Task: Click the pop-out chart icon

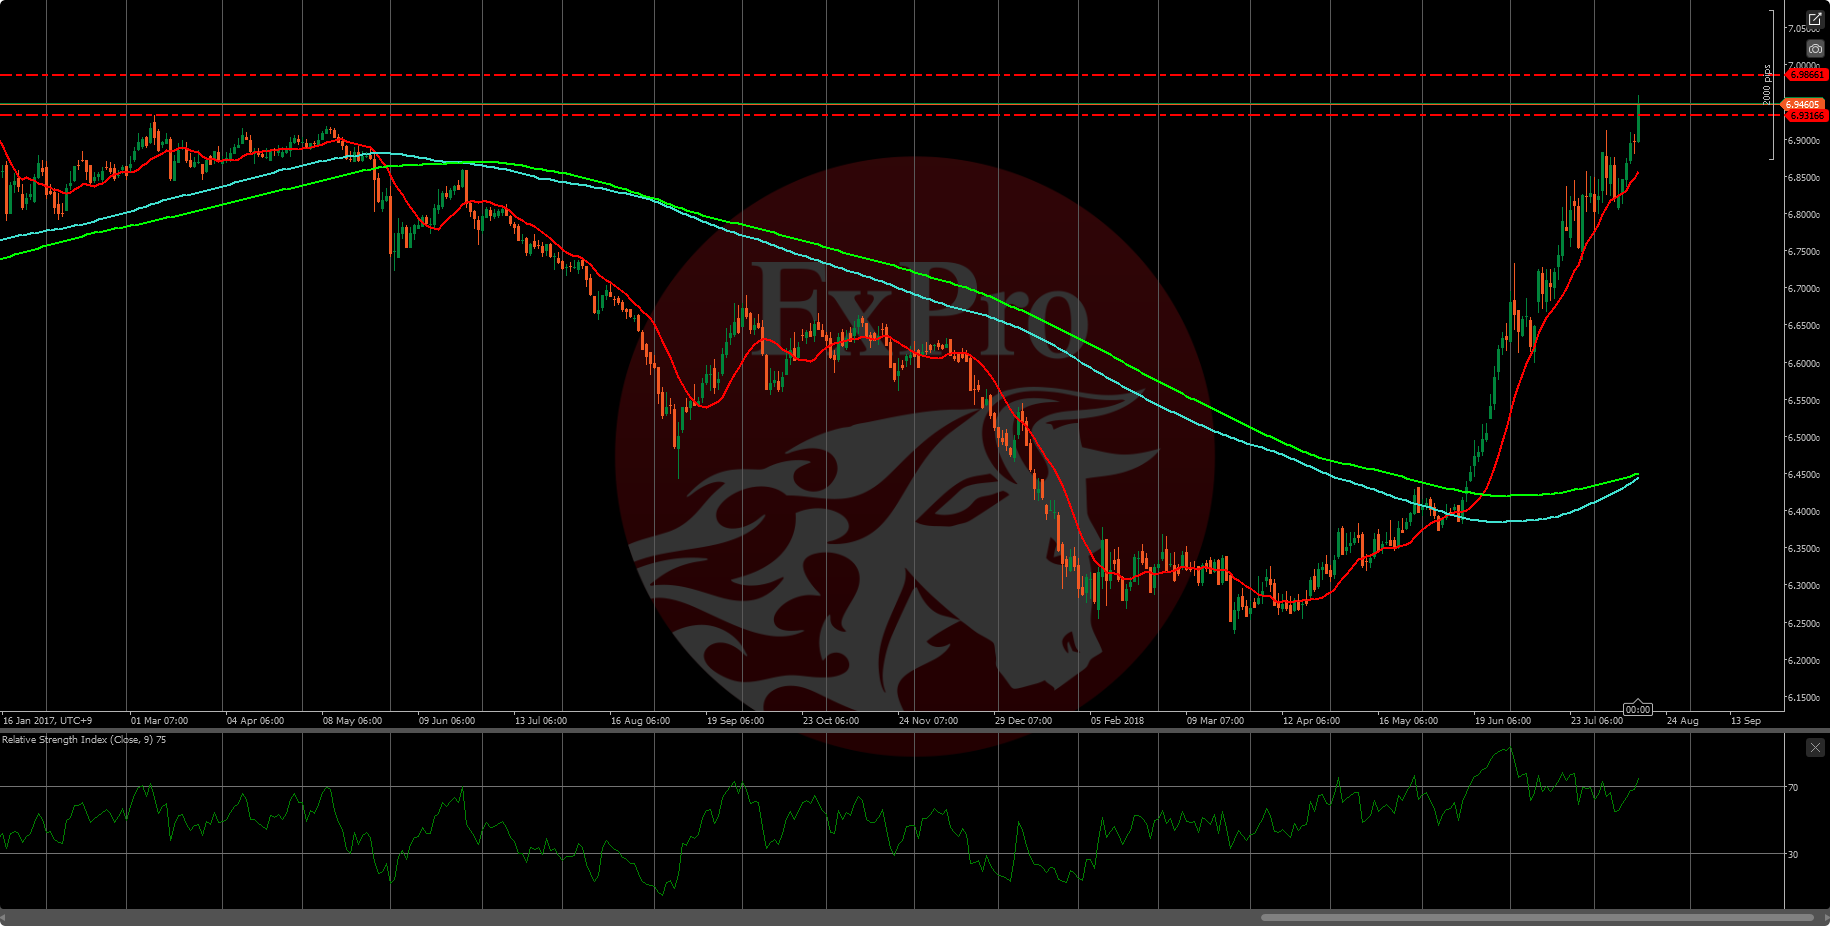Action: tap(1815, 20)
